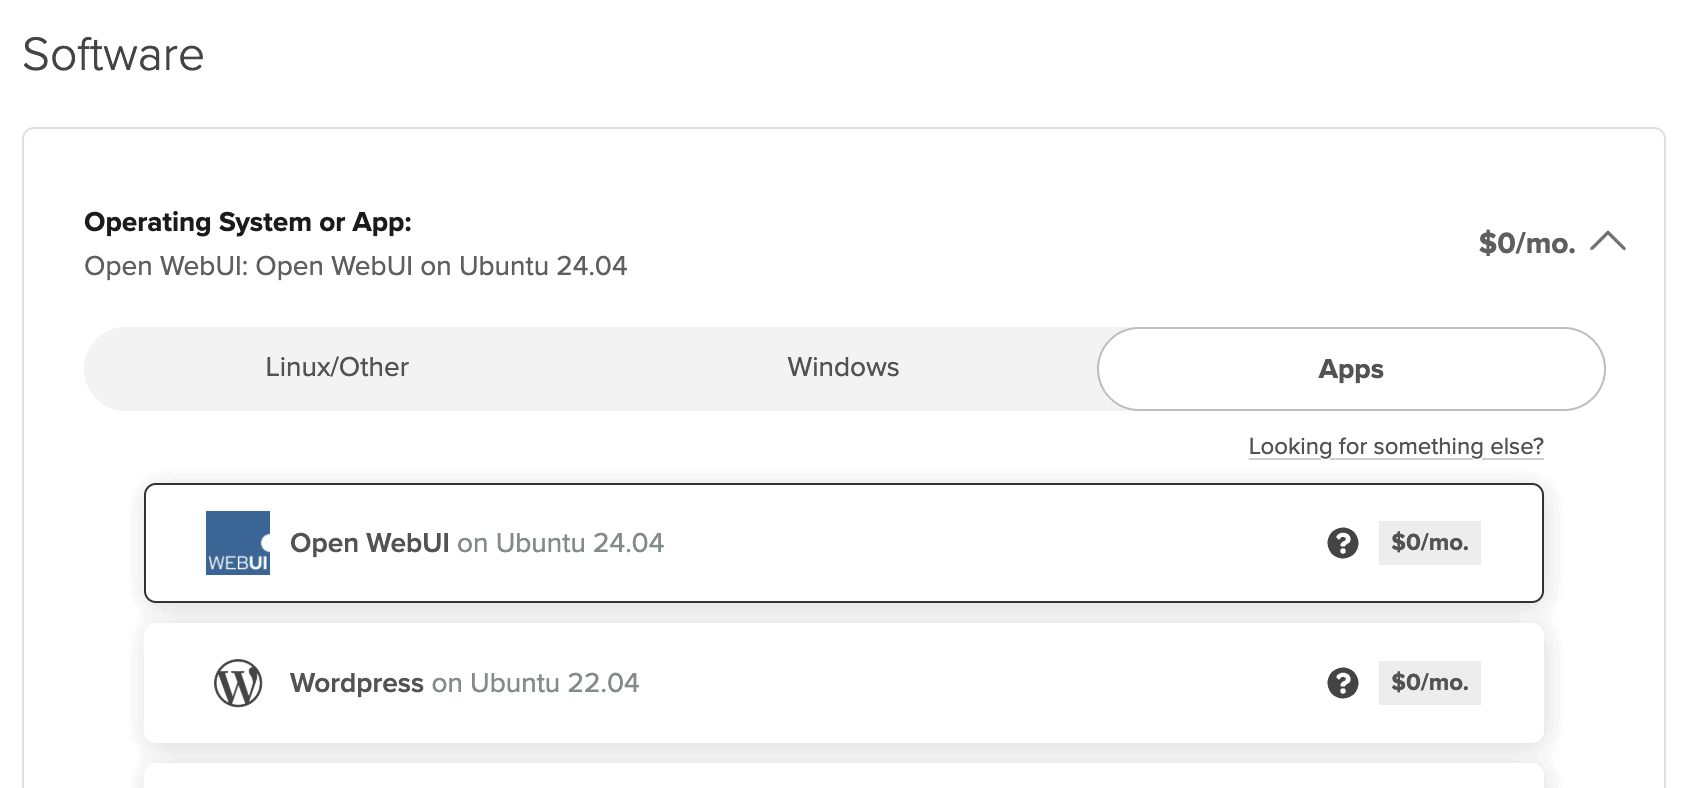Screen dimensions: 1682x788
Task: Click the 'on Ubuntu 24.04' text
Action: coord(560,543)
